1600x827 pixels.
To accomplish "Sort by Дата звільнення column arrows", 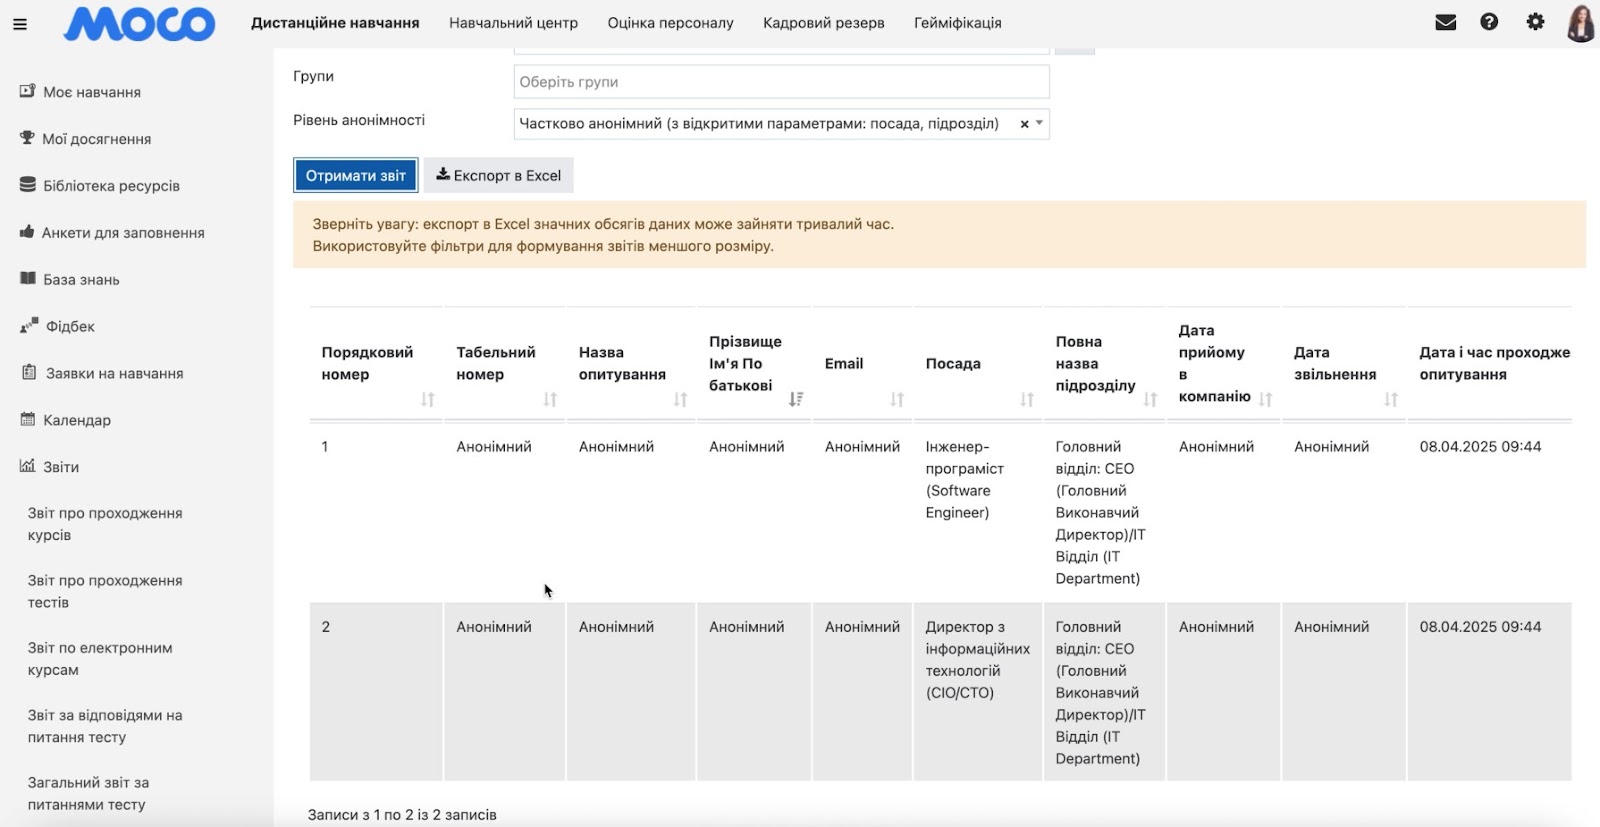I will (x=1391, y=399).
